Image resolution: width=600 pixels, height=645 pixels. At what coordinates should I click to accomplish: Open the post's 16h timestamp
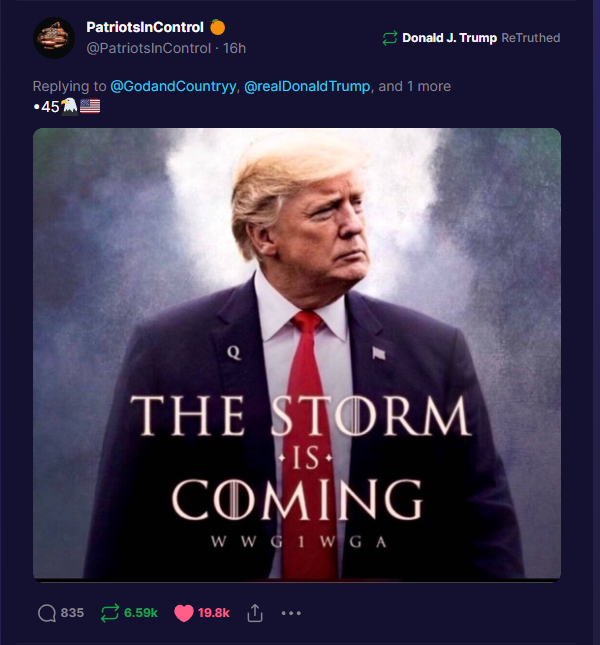tap(234, 48)
